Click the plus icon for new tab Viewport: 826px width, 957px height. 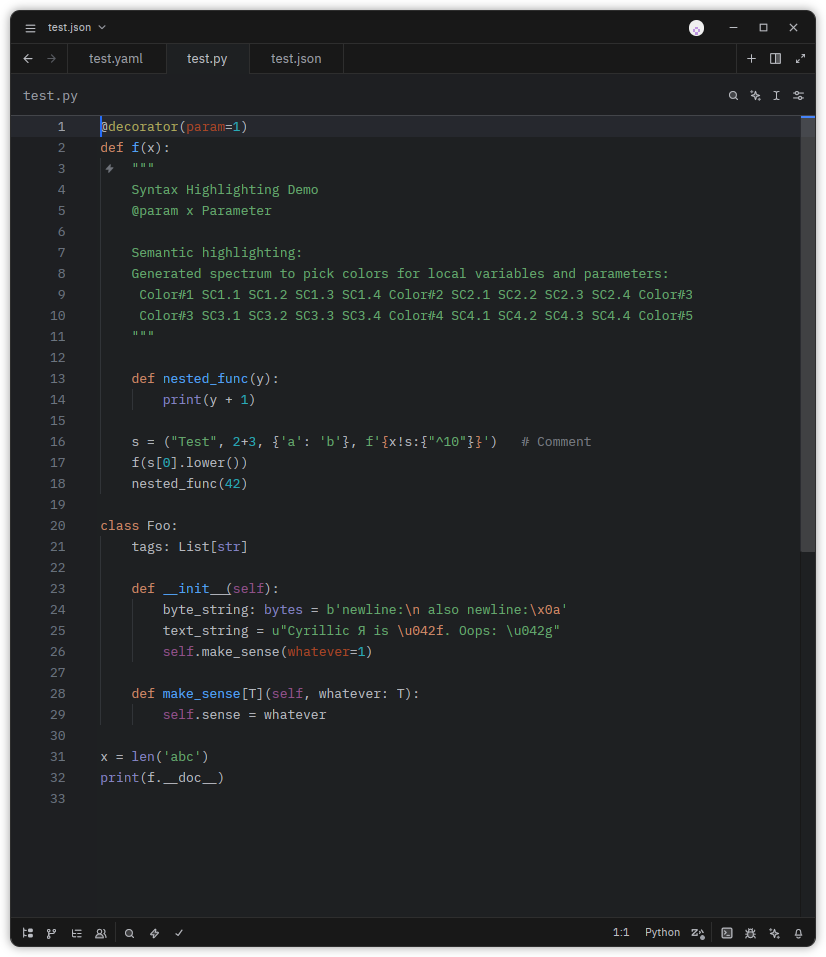751,59
